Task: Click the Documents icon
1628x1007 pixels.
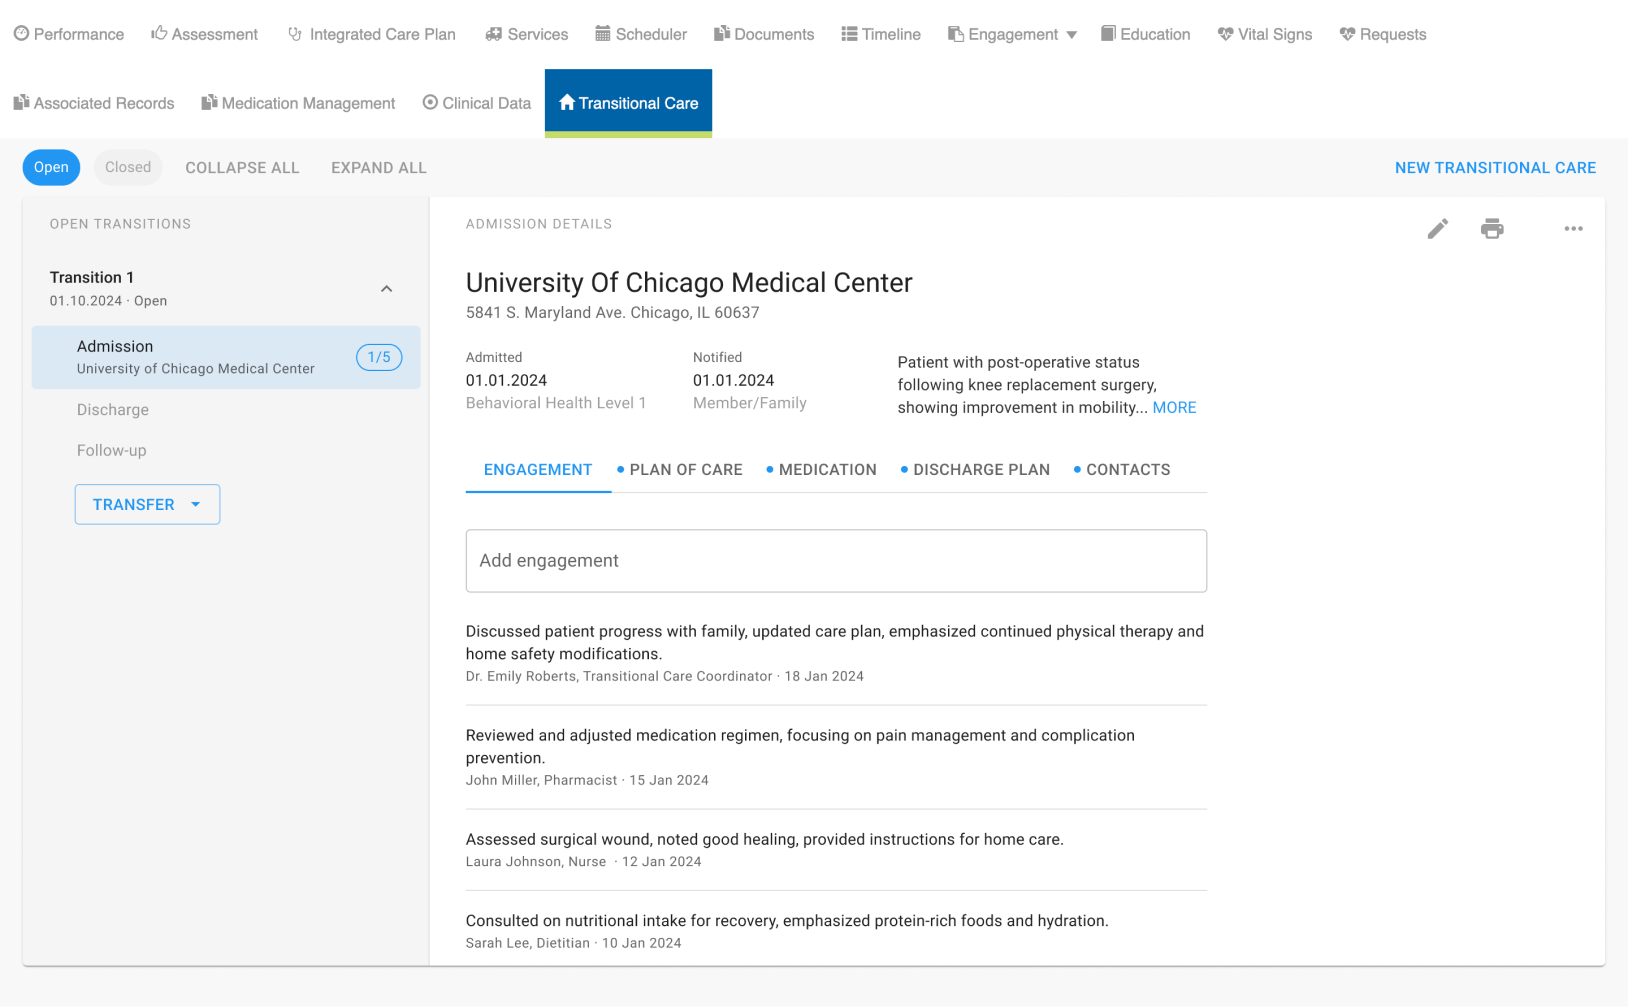Action: (722, 34)
